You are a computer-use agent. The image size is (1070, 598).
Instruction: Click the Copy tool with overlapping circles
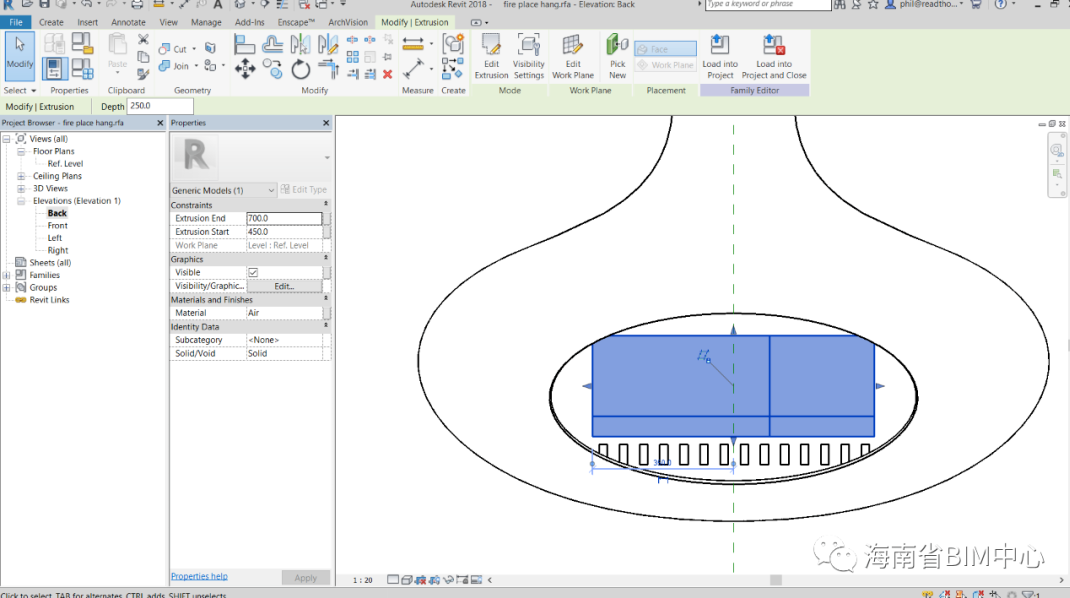(272, 69)
